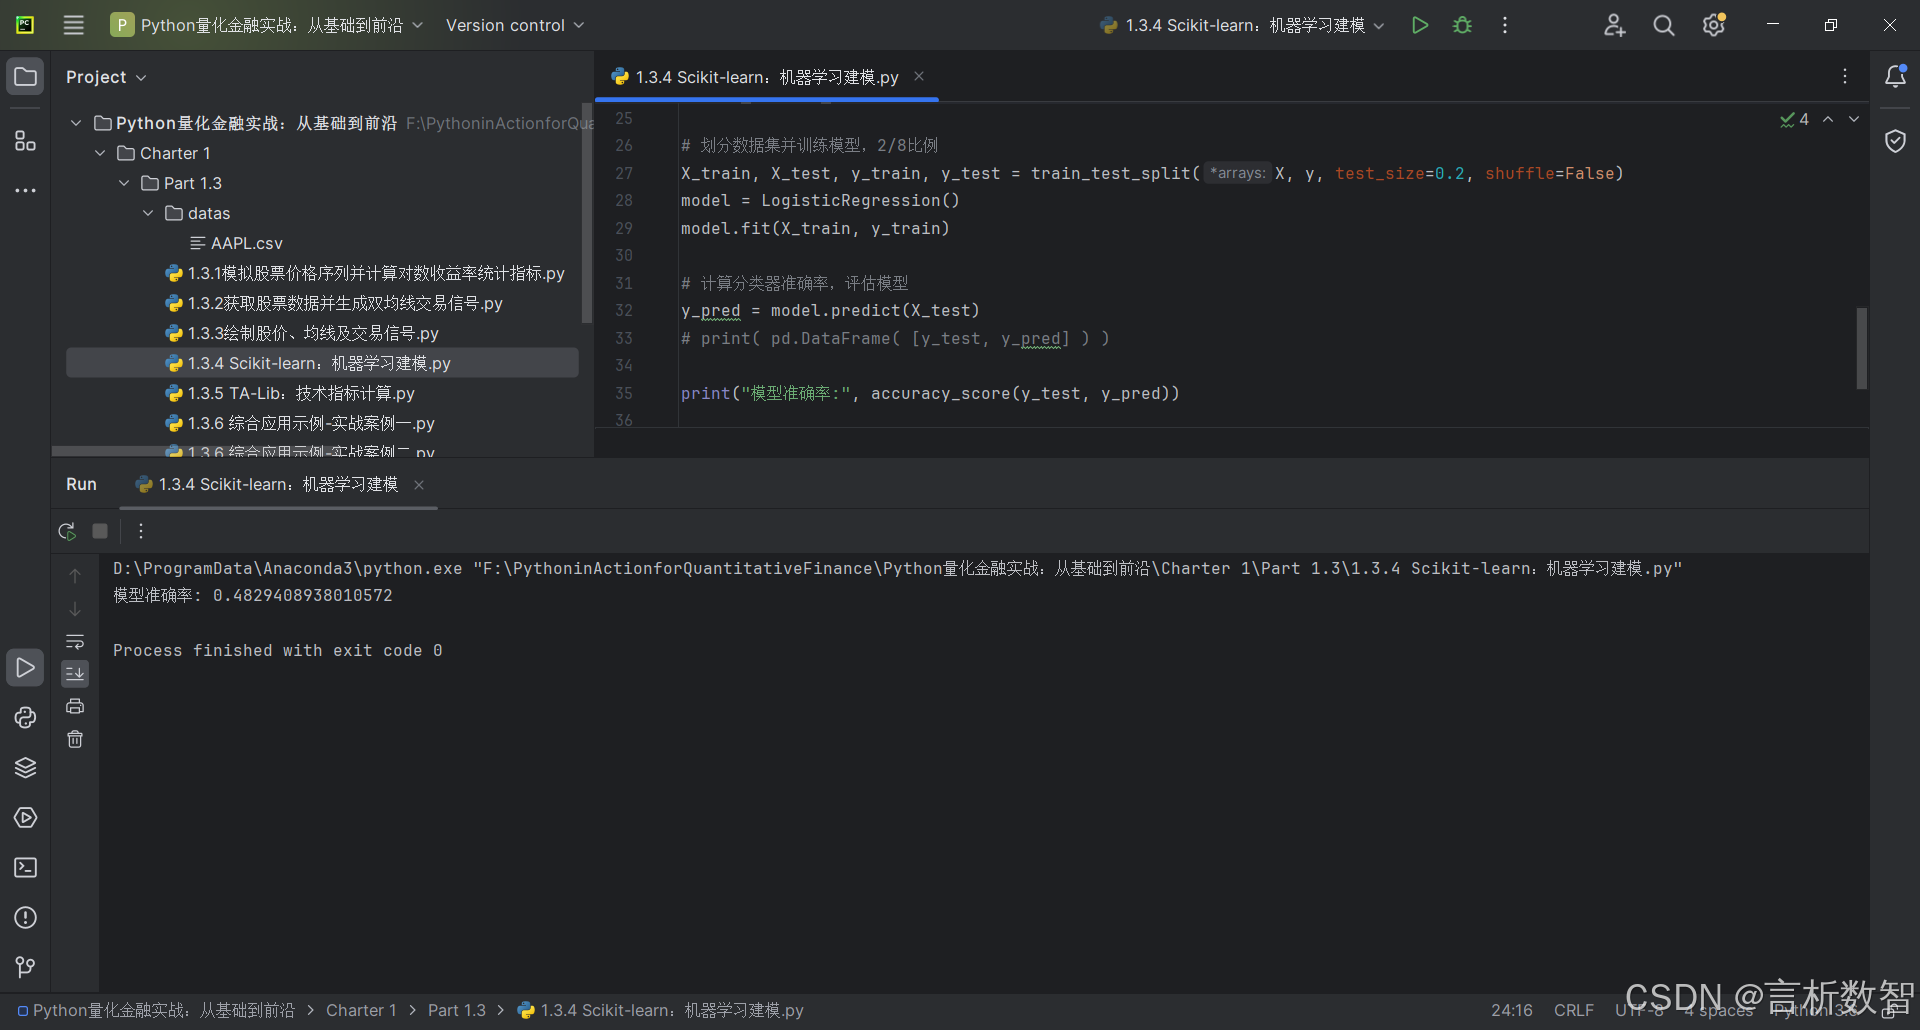
Task: Click Part 1.3 in breadcrumb bar
Action: (457, 1010)
